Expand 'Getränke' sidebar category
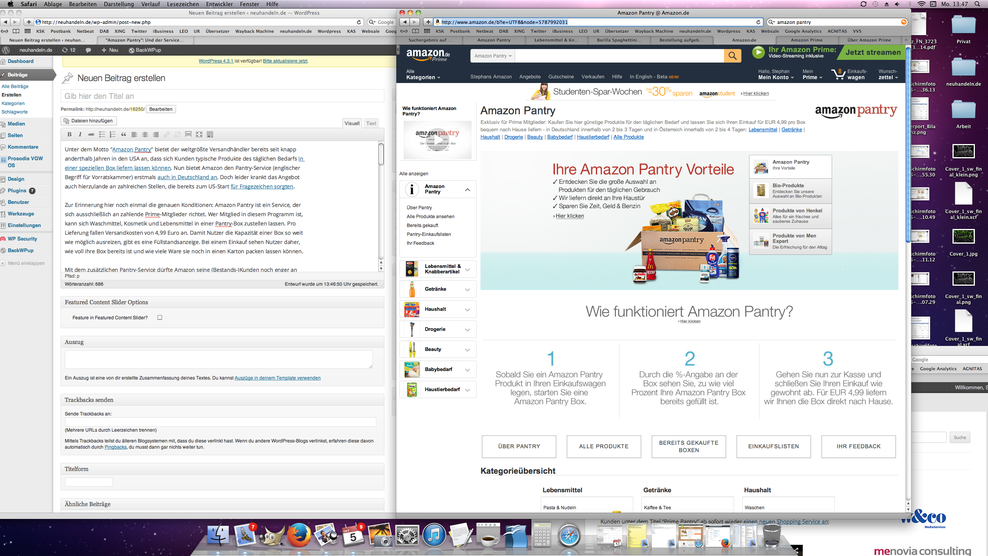This screenshot has width=988, height=556. (x=467, y=289)
